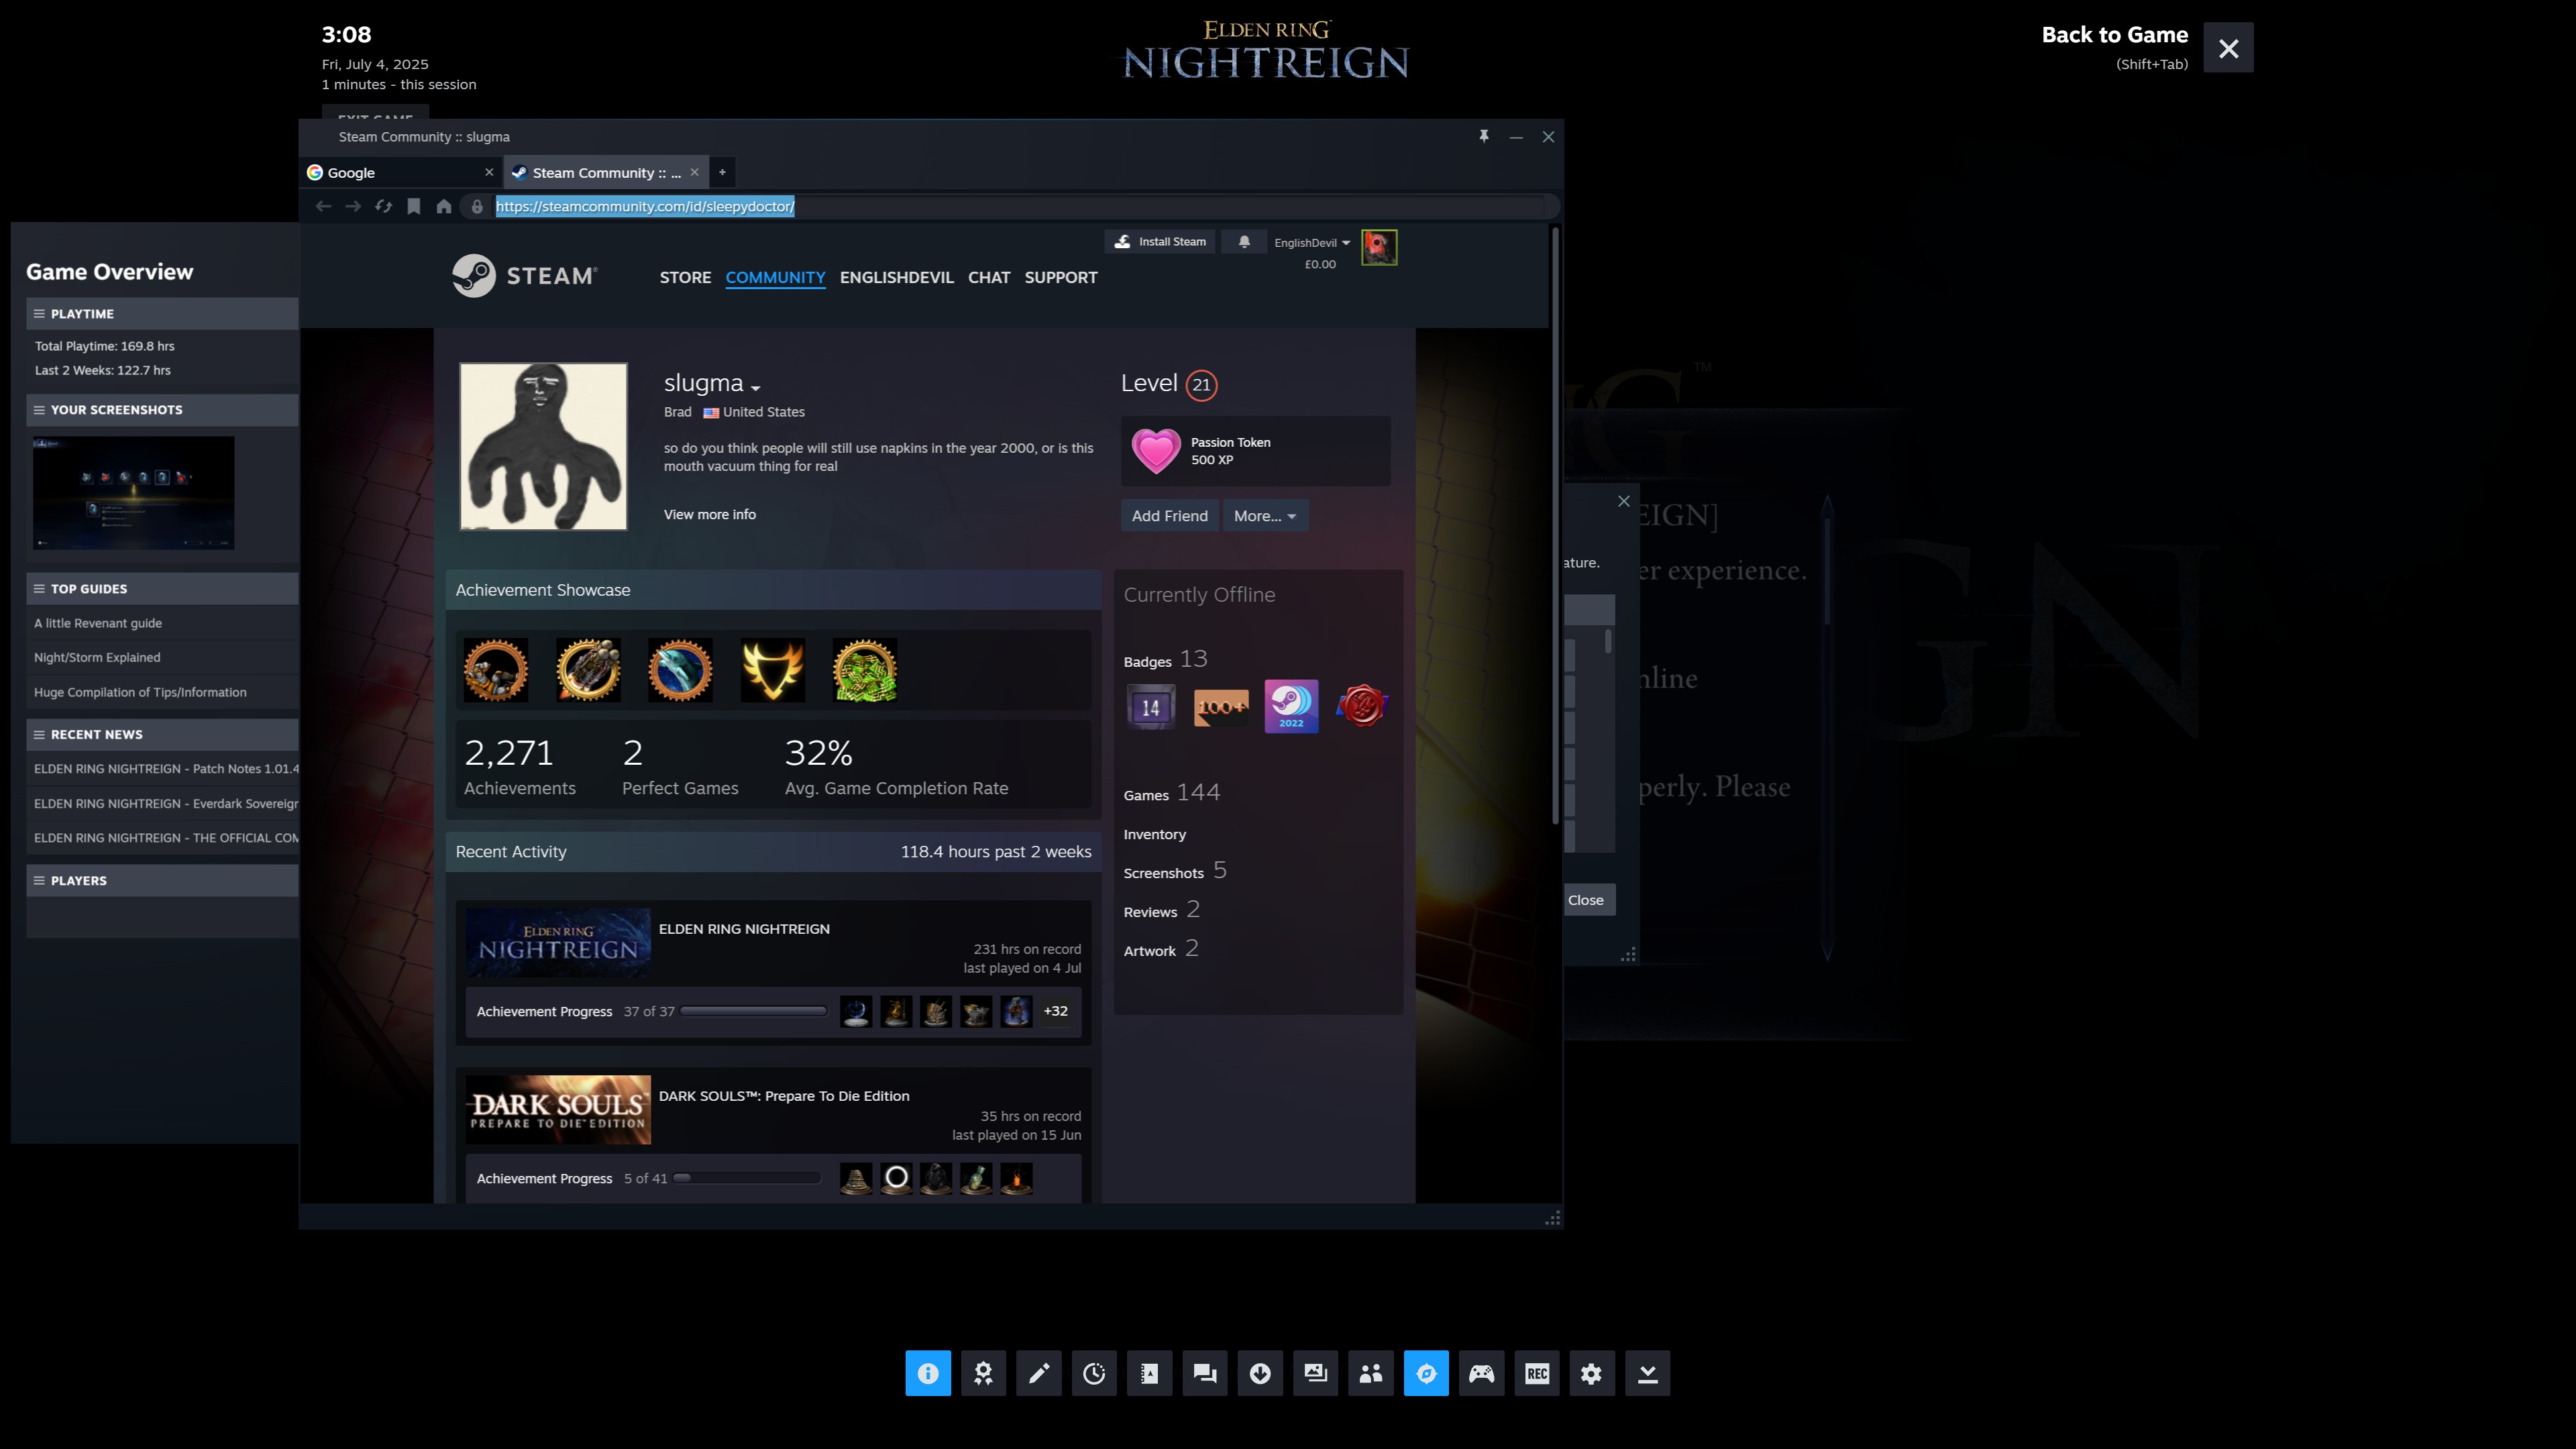Click the EnglishDevil account avatar
2576x1449 pixels.
tap(1379, 247)
